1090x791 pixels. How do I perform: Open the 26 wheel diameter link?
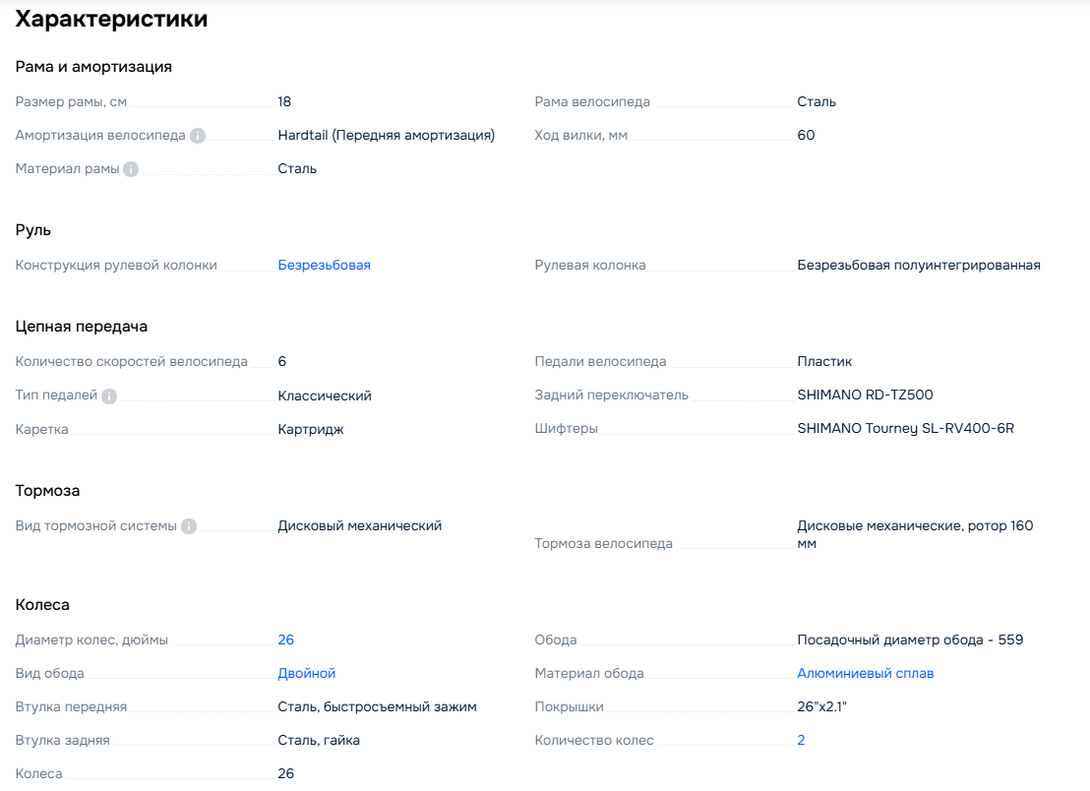[x=286, y=639]
